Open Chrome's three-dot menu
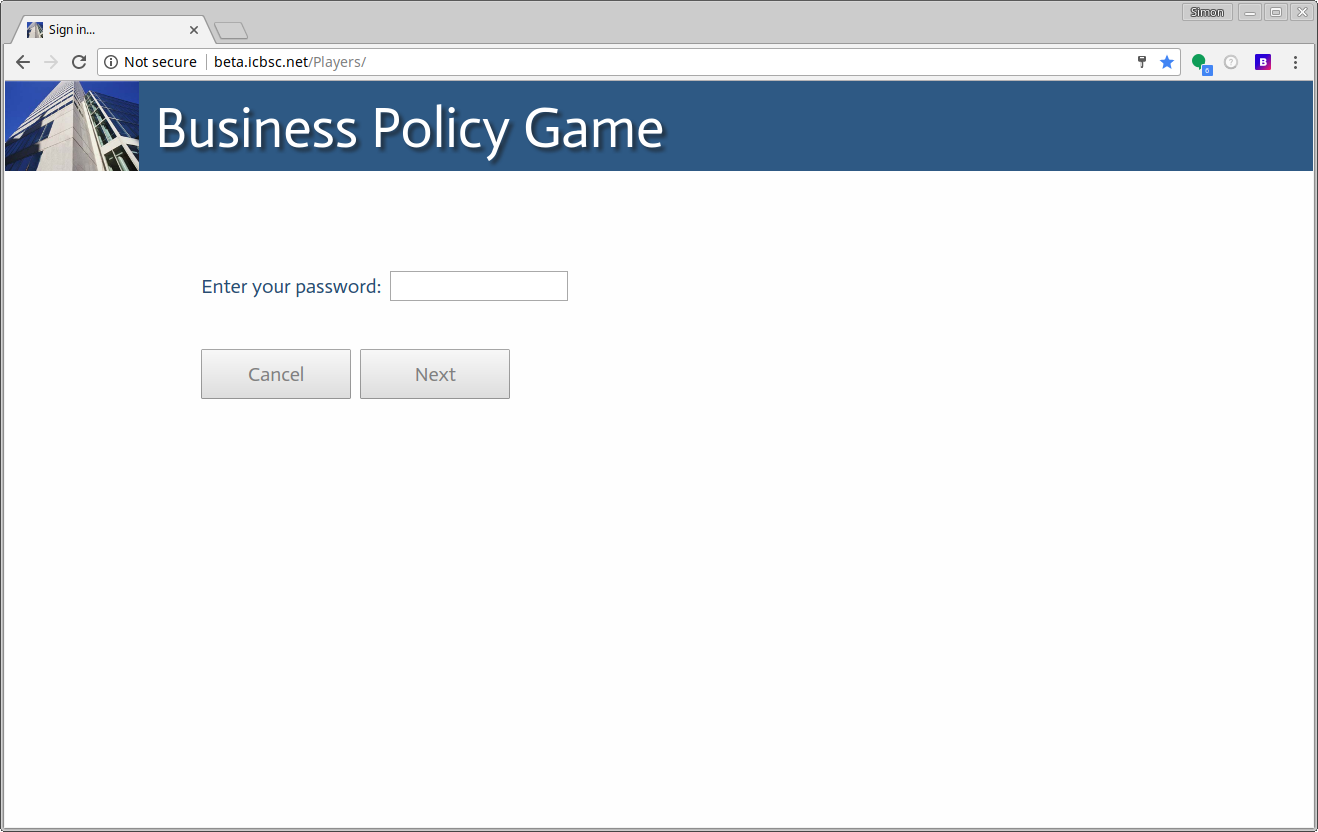The width and height of the screenshot is (1318, 832). click(x=1295, y=62)
